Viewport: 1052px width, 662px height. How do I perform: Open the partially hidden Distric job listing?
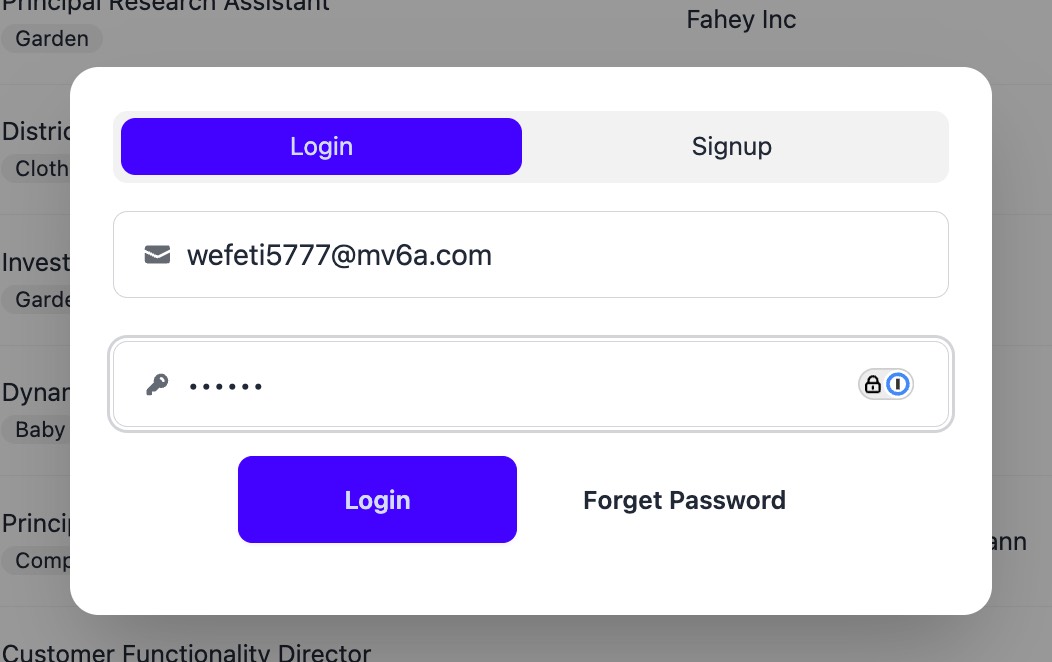pos(35,132)
